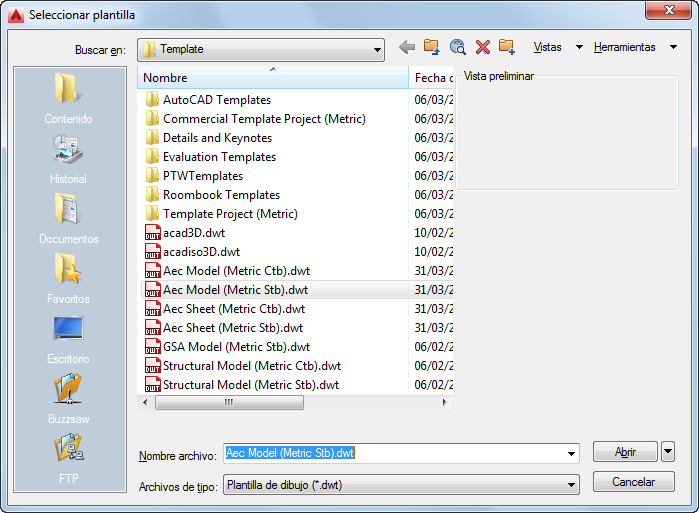Create a new folder with toolbar icon
The height and width of the screenshot is (513, 699).
507,47
